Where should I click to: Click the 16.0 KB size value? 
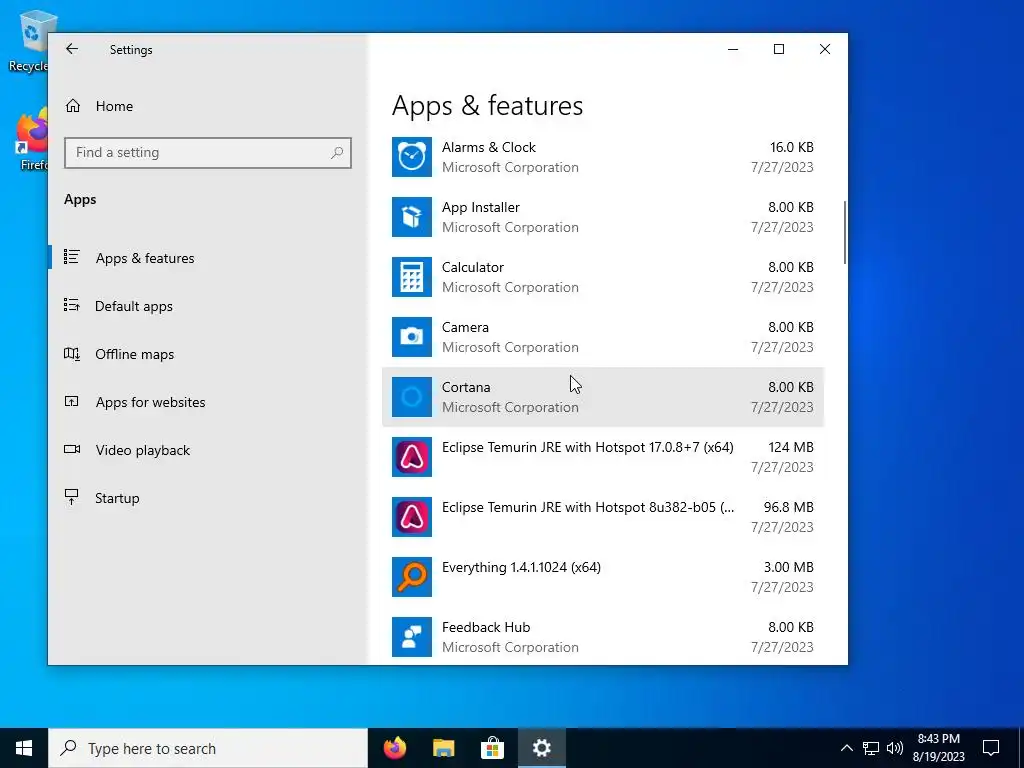click(792, 148)
